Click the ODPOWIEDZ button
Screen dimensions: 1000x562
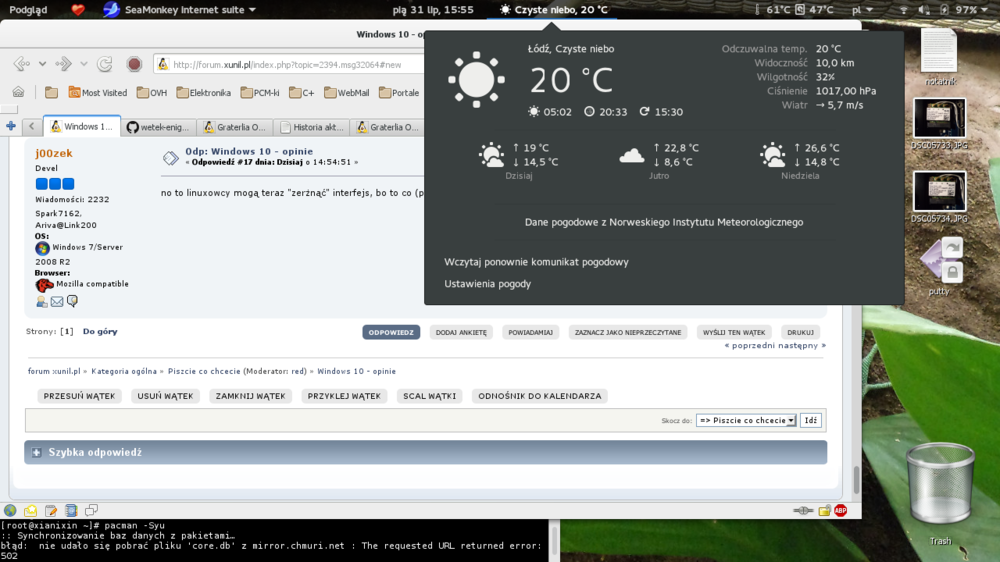pos(391,332)
